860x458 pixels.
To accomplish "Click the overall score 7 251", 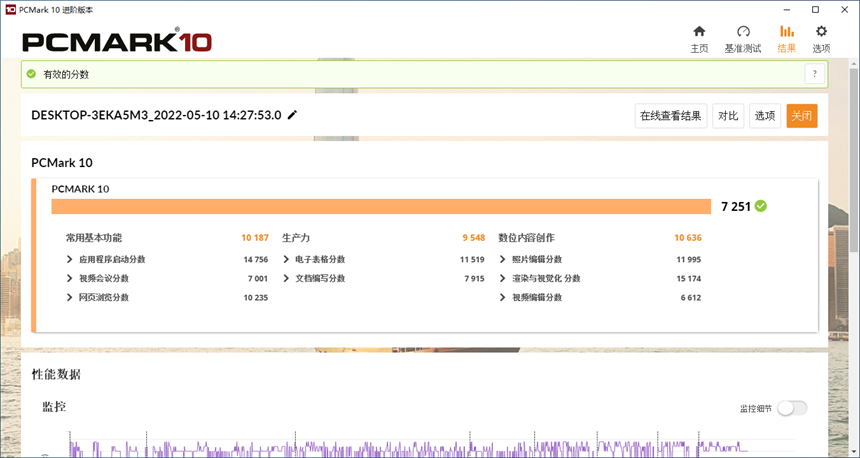I will pyautogui.click(x=736, y=206).
